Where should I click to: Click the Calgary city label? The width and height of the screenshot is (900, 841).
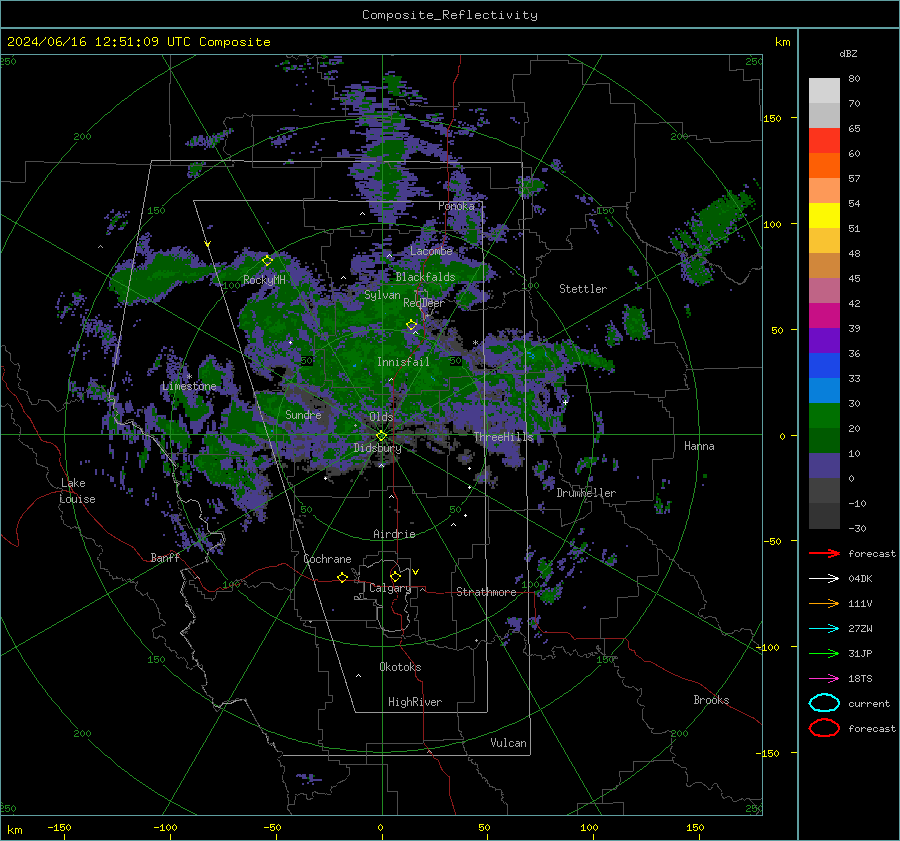pyautogui.click(x=390, y=588)
